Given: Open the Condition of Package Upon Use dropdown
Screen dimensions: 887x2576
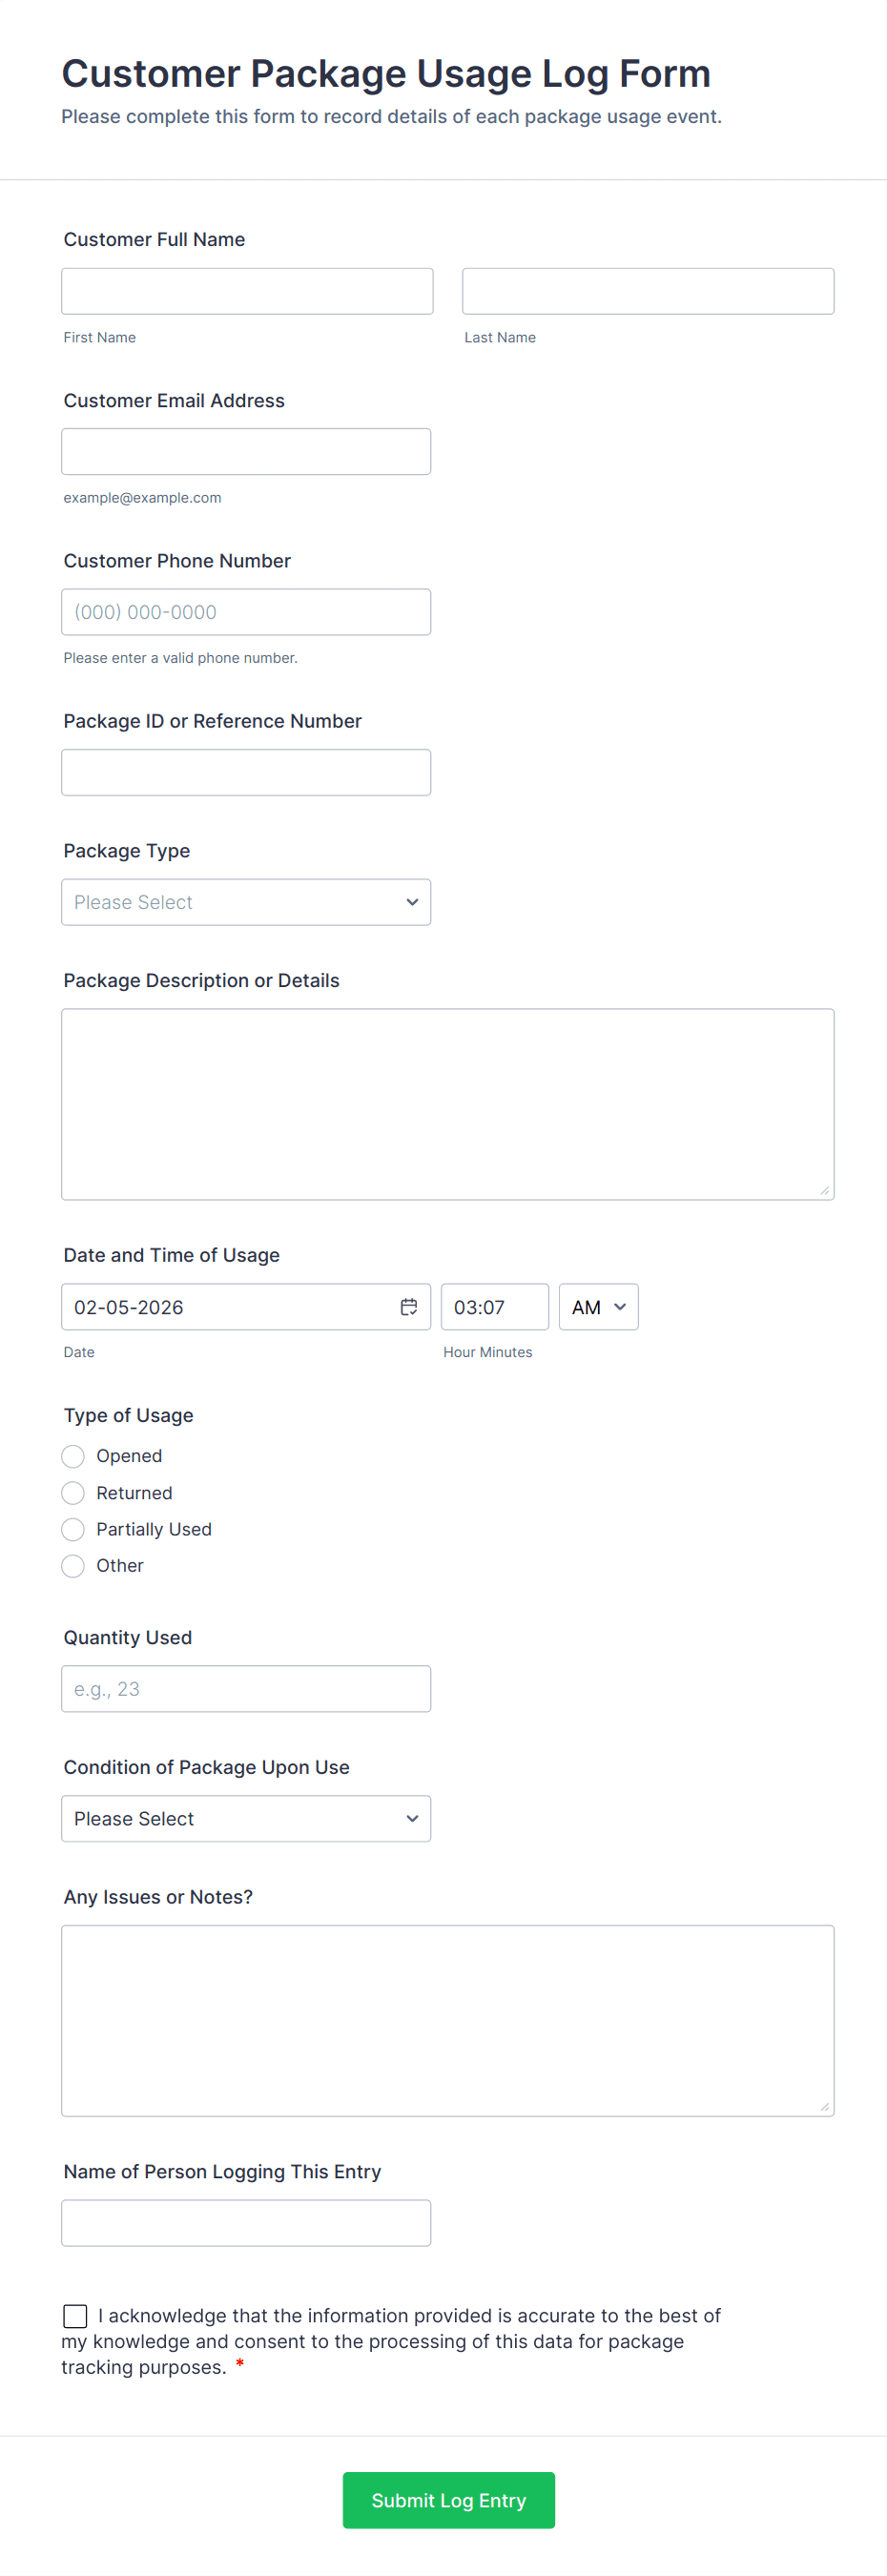Looking at the screenshot, I should (x=246, y=1817).
